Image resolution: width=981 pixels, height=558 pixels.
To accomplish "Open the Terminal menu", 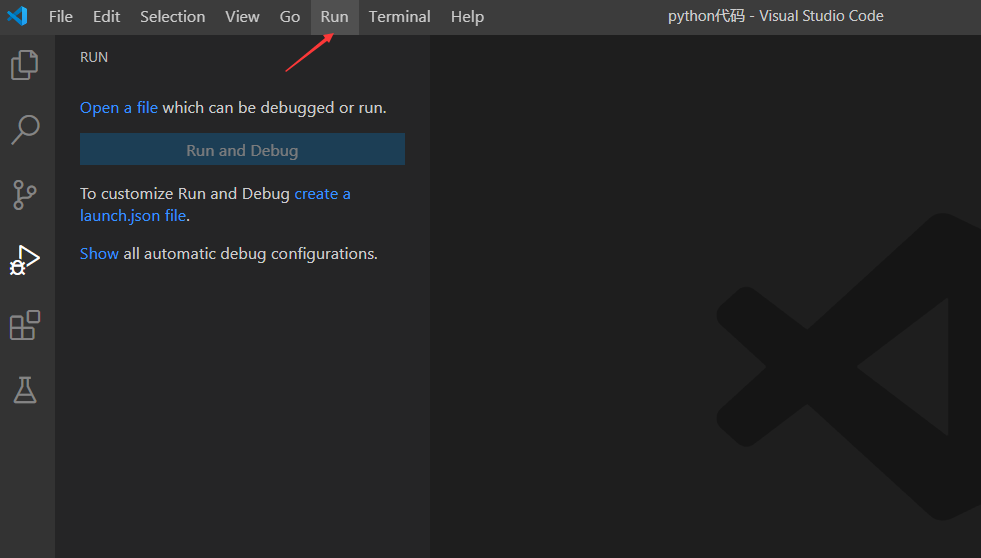I will 399,17.
